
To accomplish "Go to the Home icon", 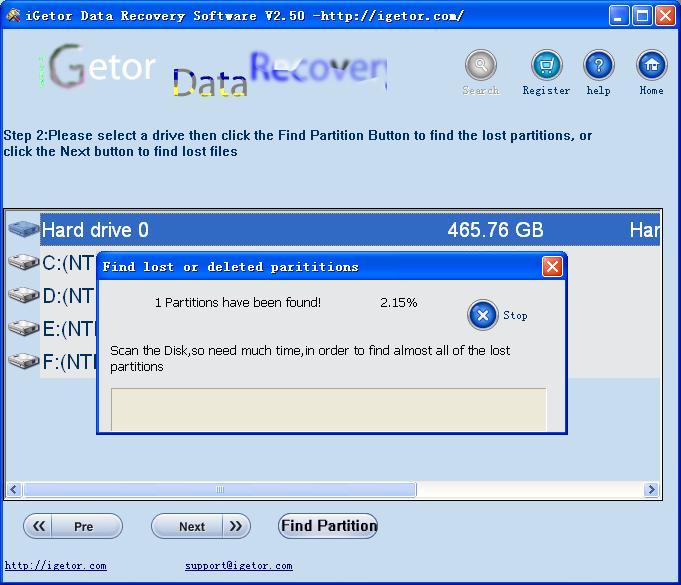I will [651, 65].
